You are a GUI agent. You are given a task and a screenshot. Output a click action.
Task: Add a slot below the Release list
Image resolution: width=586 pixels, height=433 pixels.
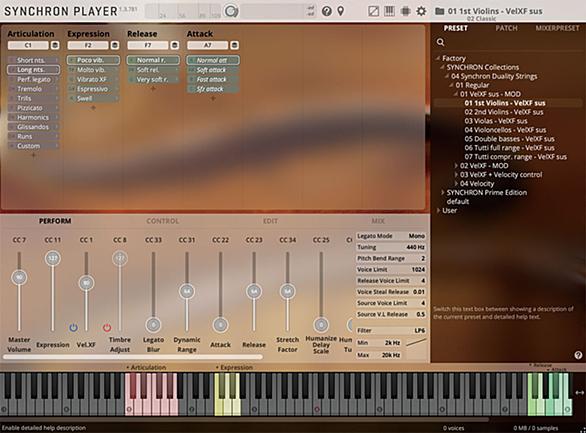pos(153,89)
